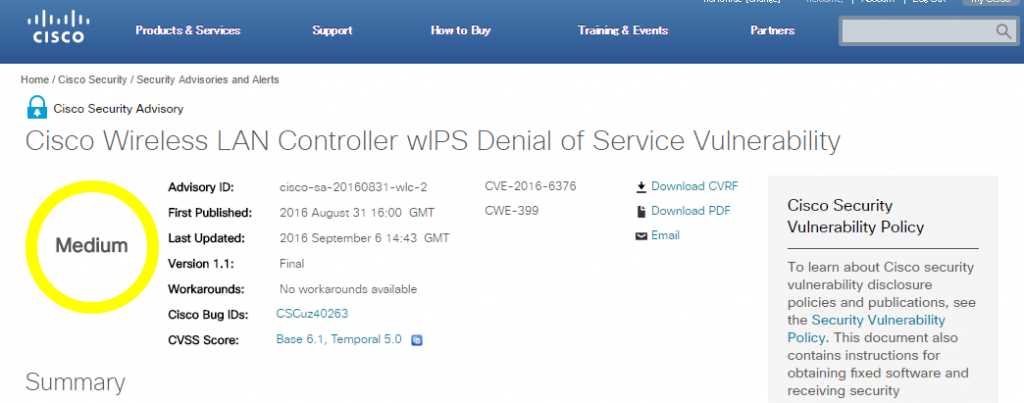Click the search magnifier icon
This screenshot has height=403, width=1024.
click(1003, 31)
